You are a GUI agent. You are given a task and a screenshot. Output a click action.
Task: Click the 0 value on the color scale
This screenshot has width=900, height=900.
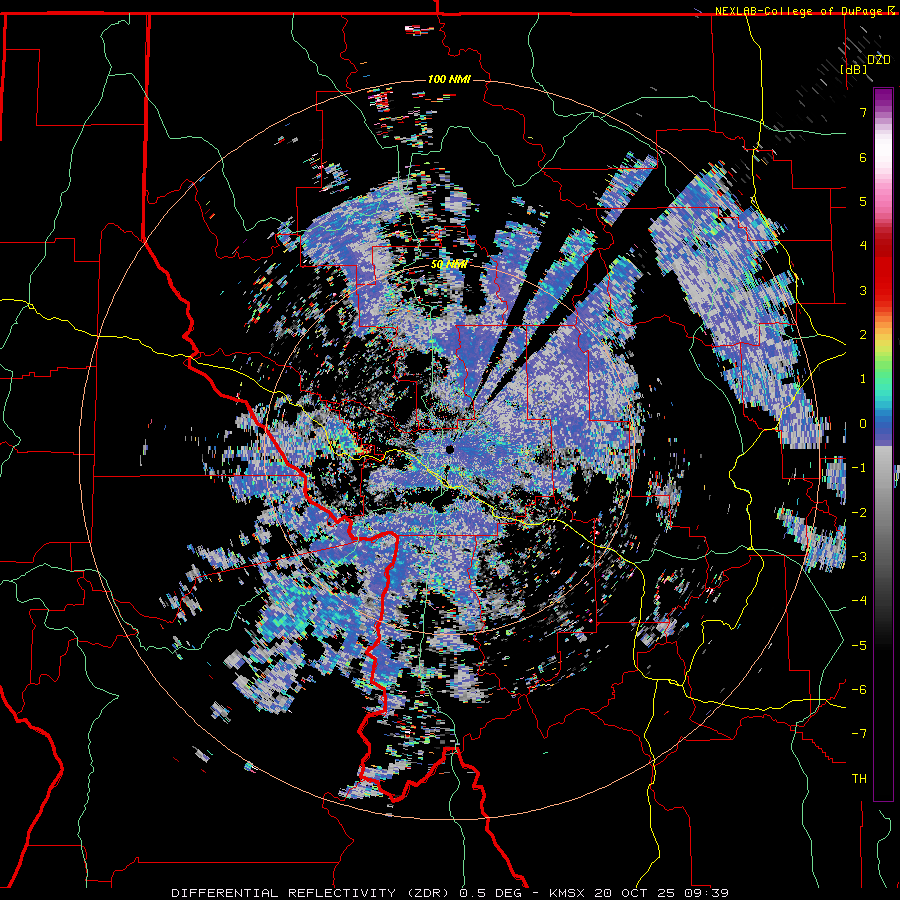tap(863, 424)
